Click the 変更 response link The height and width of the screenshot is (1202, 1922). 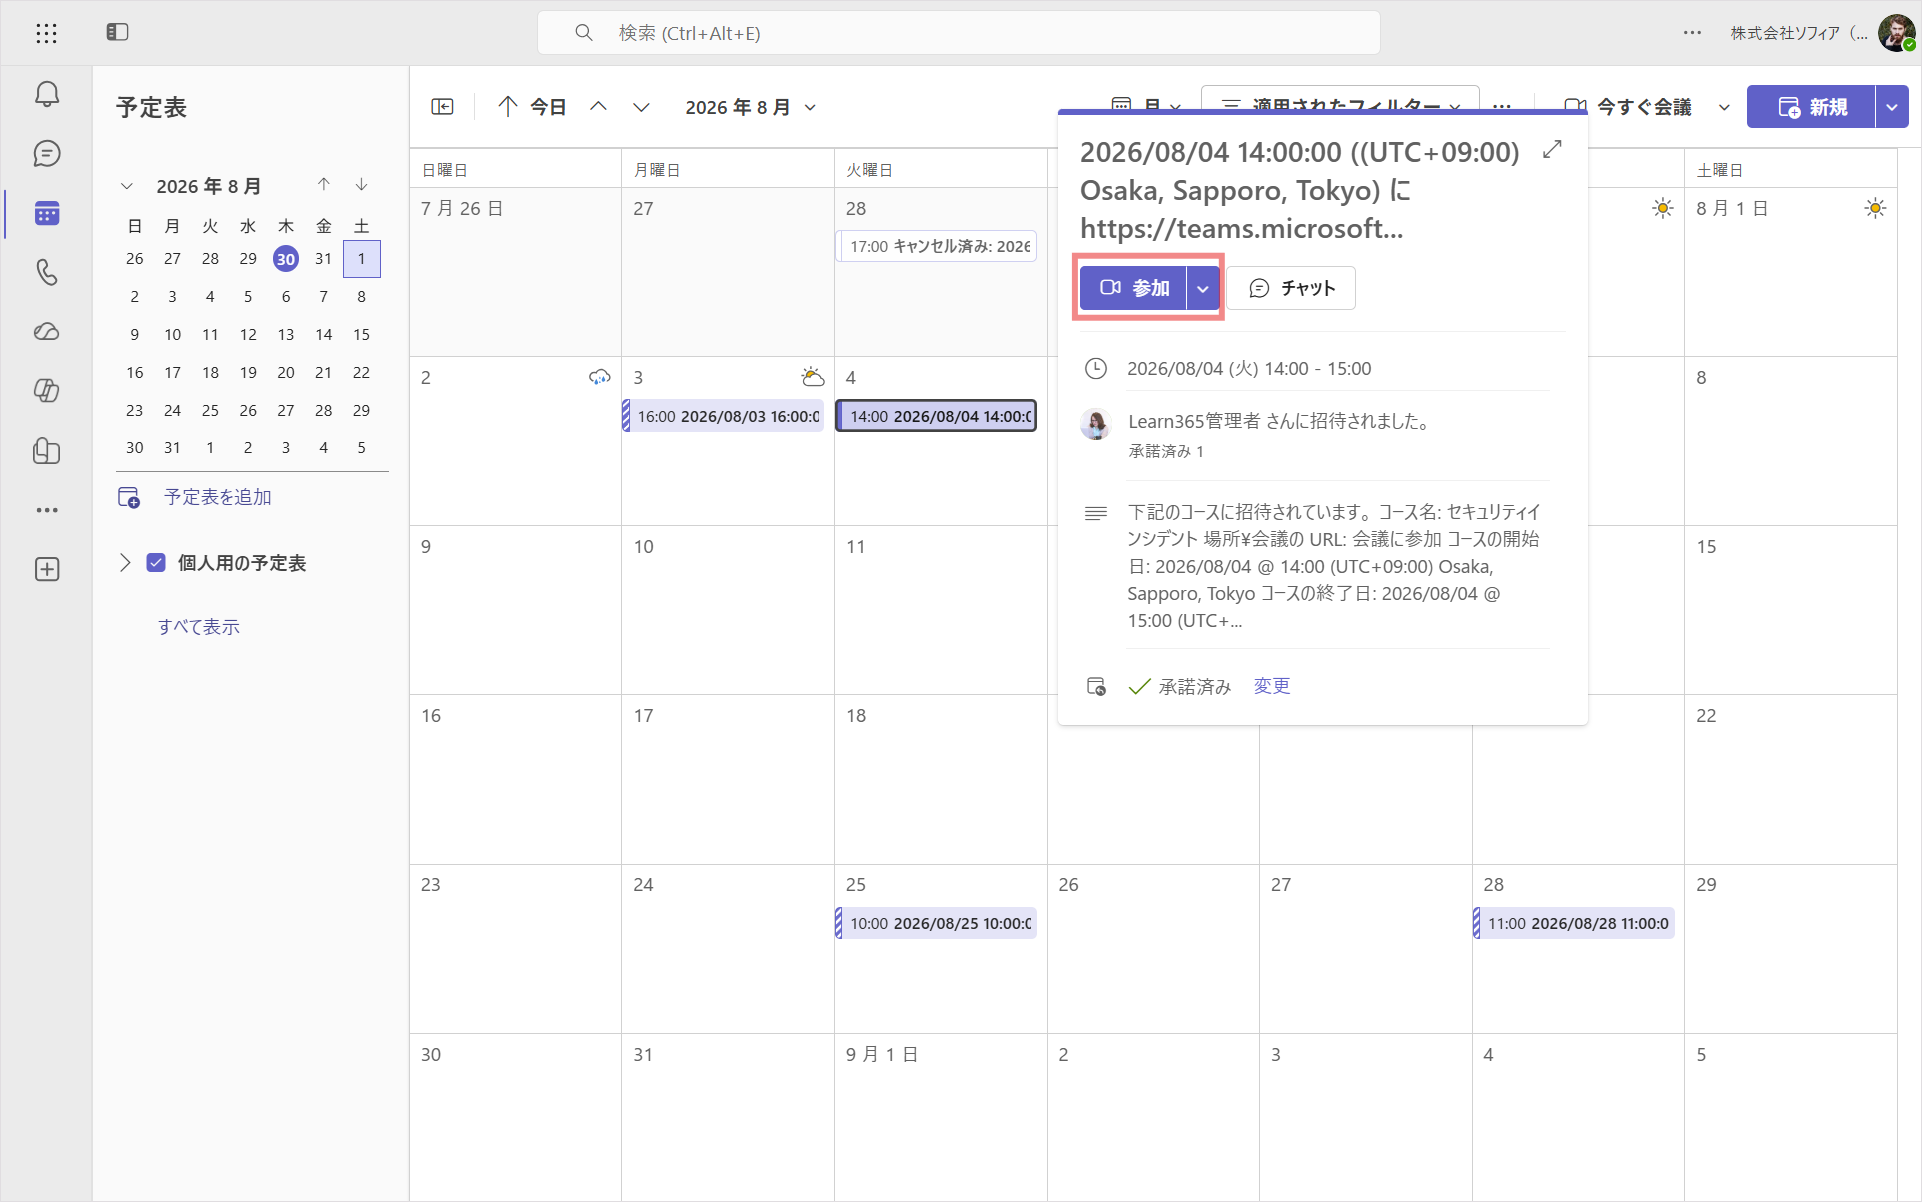pos(1272,686)
